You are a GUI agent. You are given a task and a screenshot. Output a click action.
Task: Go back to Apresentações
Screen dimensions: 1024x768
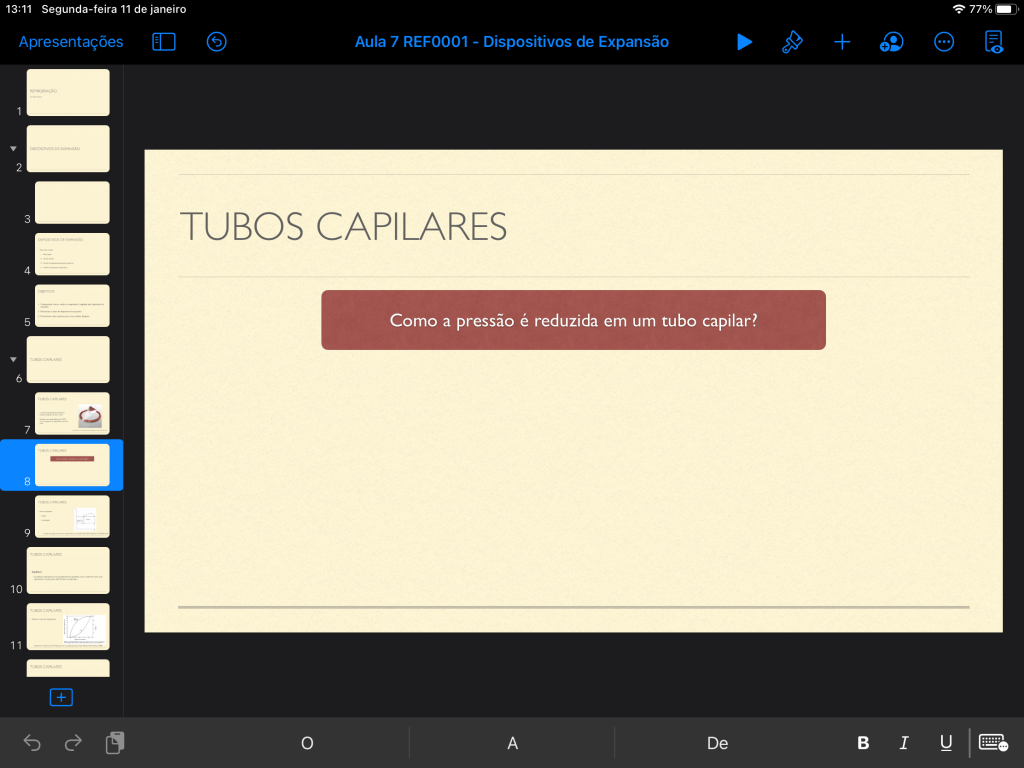(x=71, y=42)
